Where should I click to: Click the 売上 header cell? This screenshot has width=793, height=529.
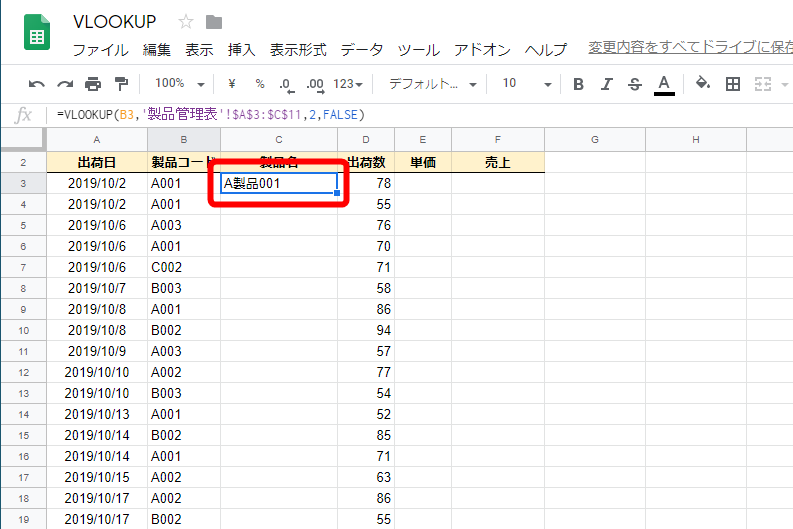(x=498, y=162)
